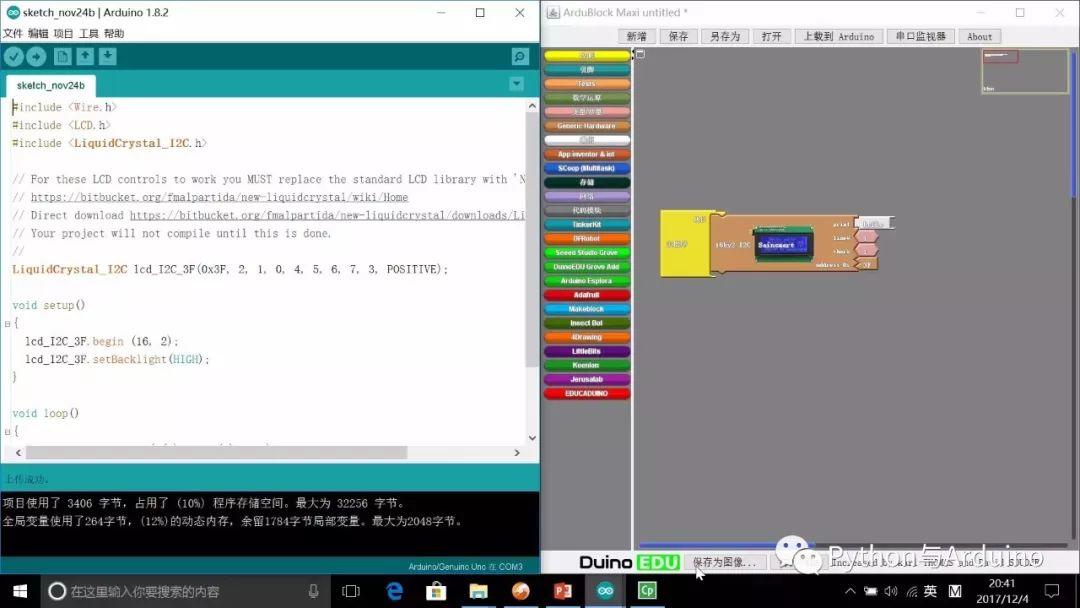The height and width of the screenshot is (608, 1080).
Task: Expand the DuinoEDU Grove Add category
Action: [586, 266]
